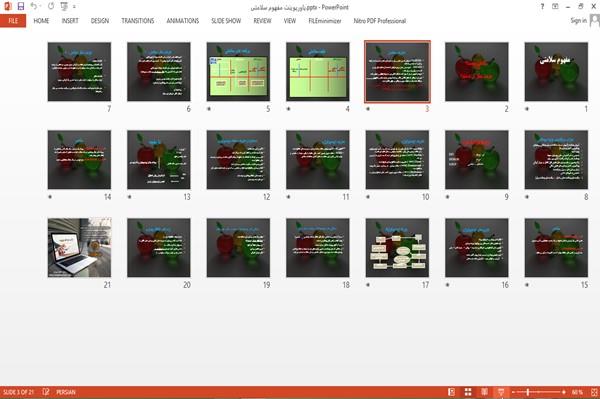
Task: Switch to Reading View from status bar
Action: coord(484,392)
